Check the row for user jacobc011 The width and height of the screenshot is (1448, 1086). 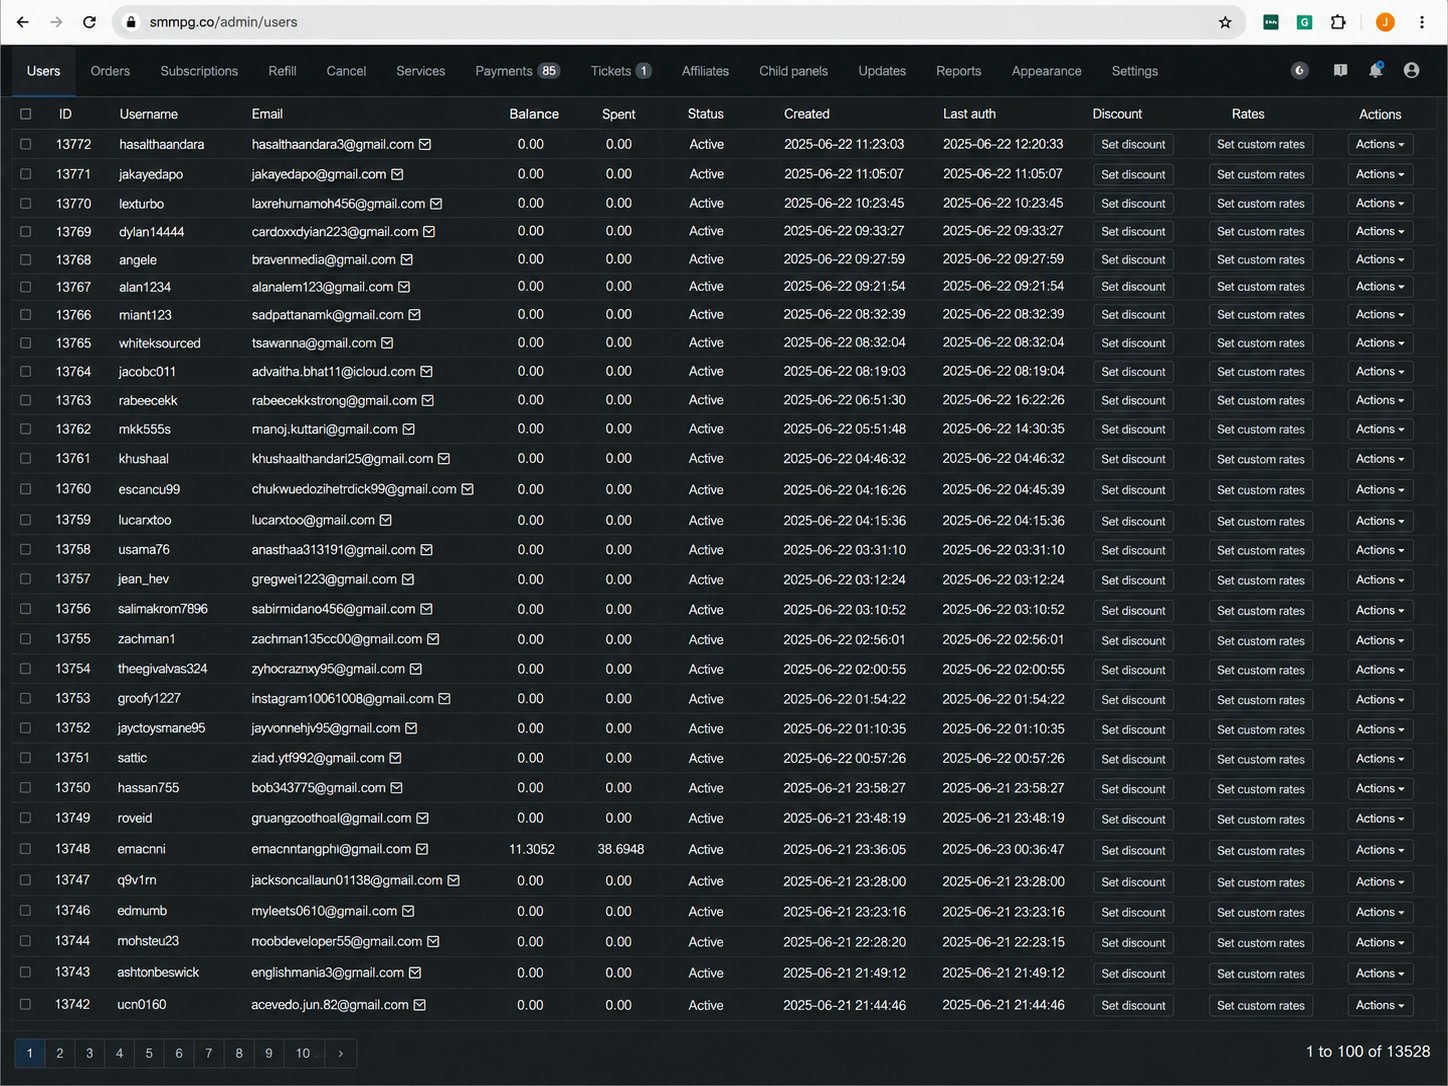26,371
